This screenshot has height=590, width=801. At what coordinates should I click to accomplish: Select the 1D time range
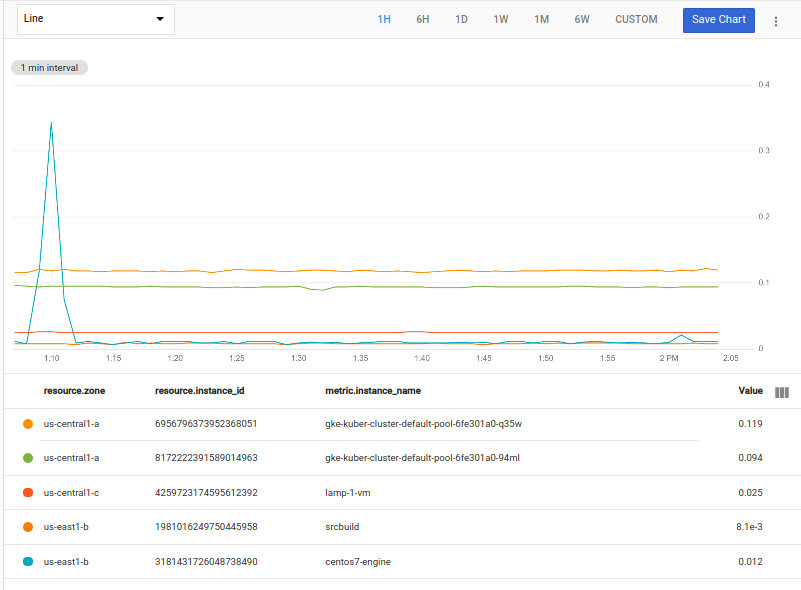coord(461,19)
